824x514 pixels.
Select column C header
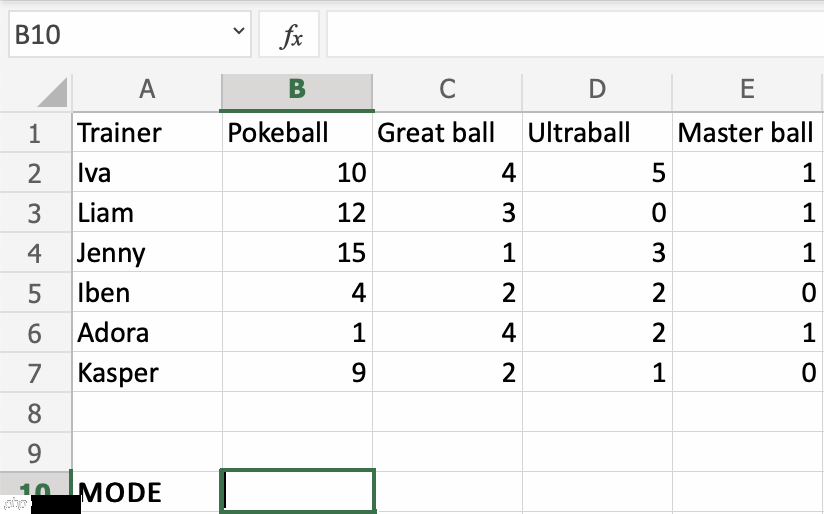point(447,89)
